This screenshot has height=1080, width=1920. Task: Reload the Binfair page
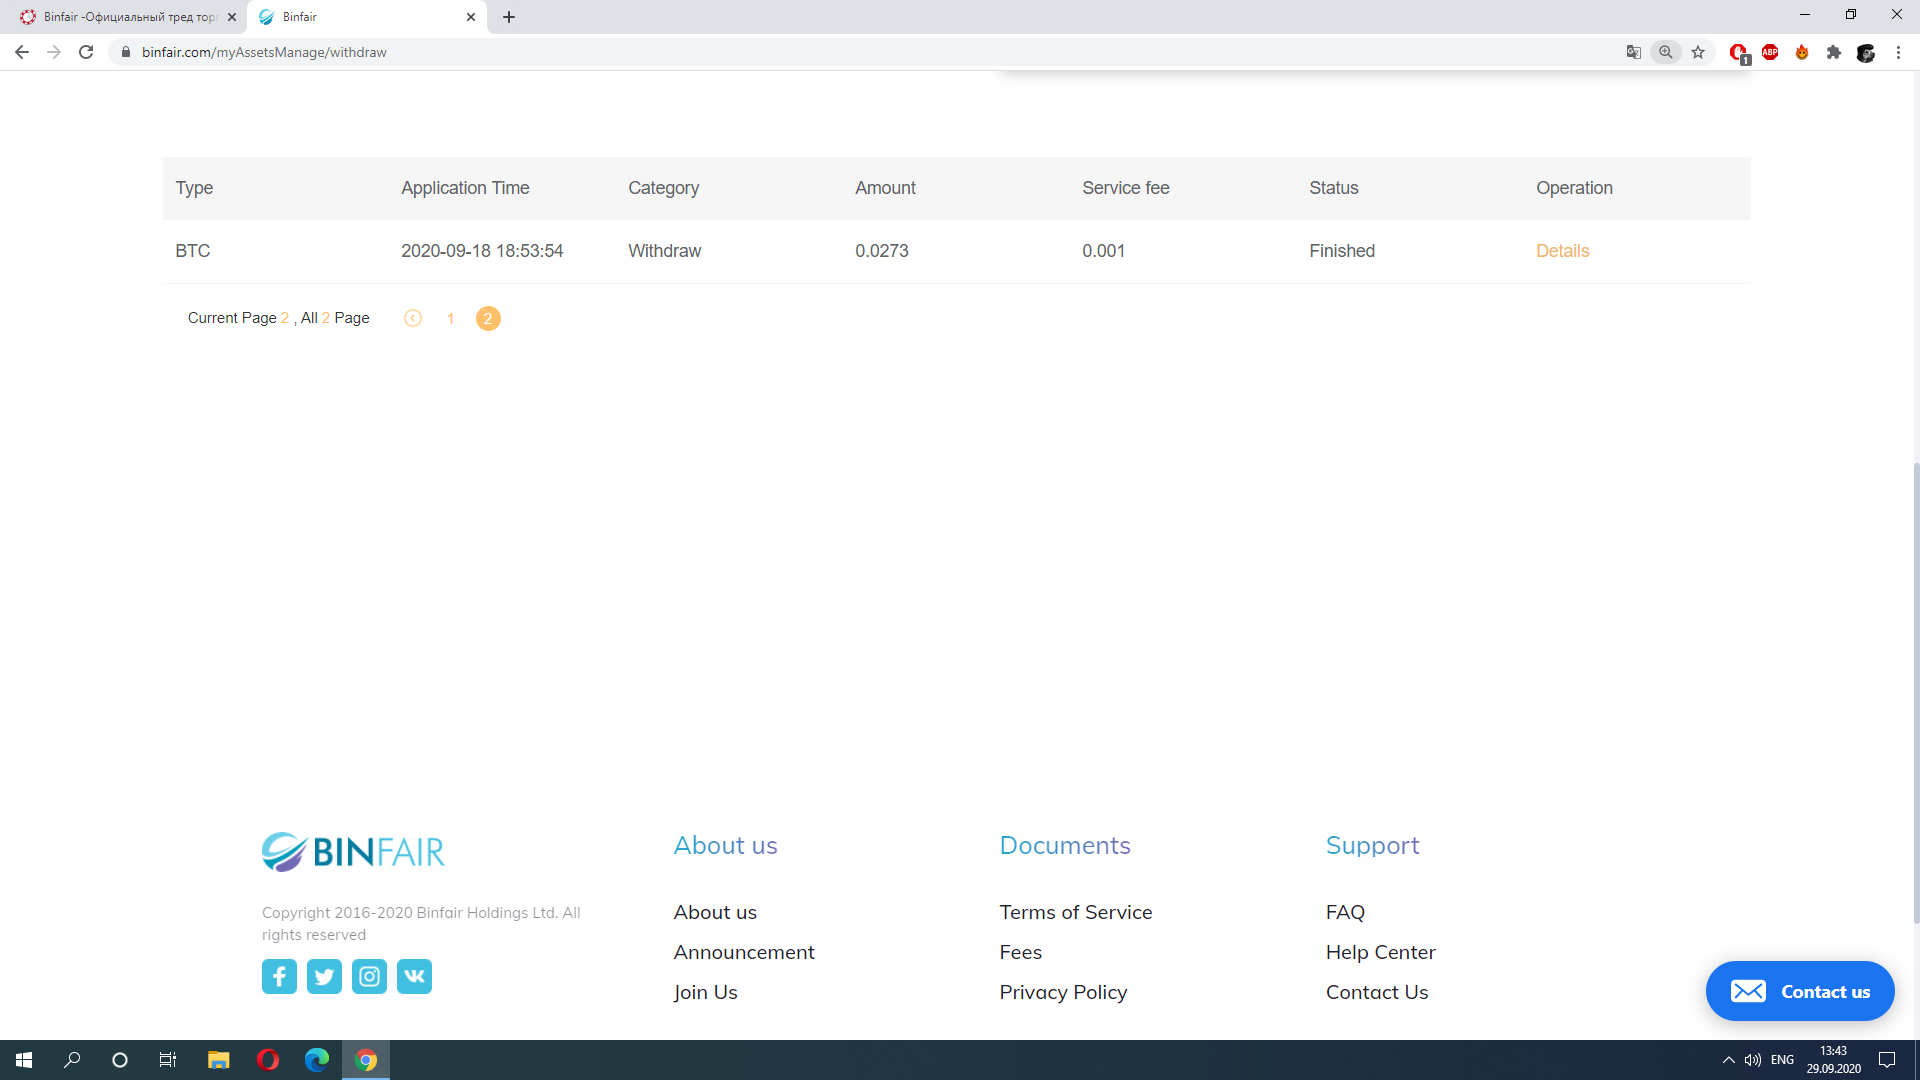coord(86,52)
